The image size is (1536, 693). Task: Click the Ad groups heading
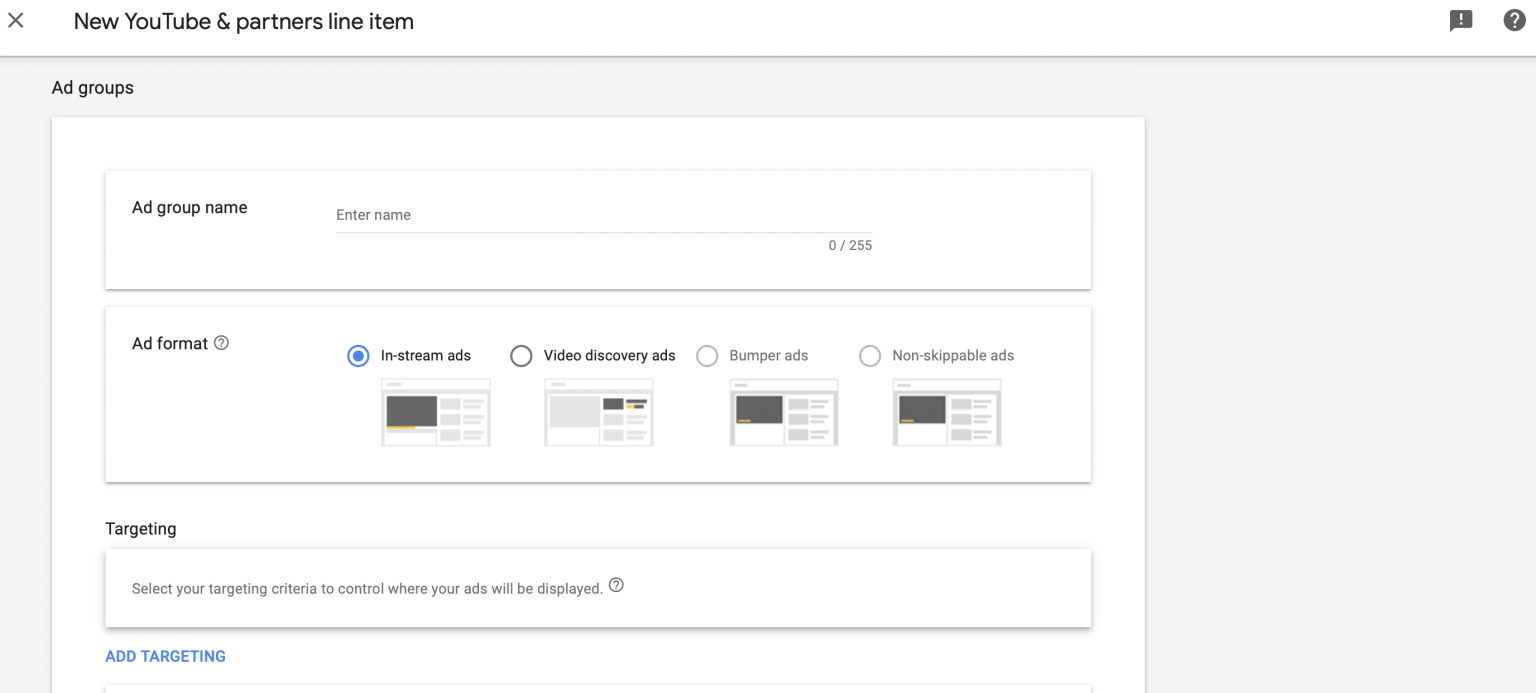(92, 87)
